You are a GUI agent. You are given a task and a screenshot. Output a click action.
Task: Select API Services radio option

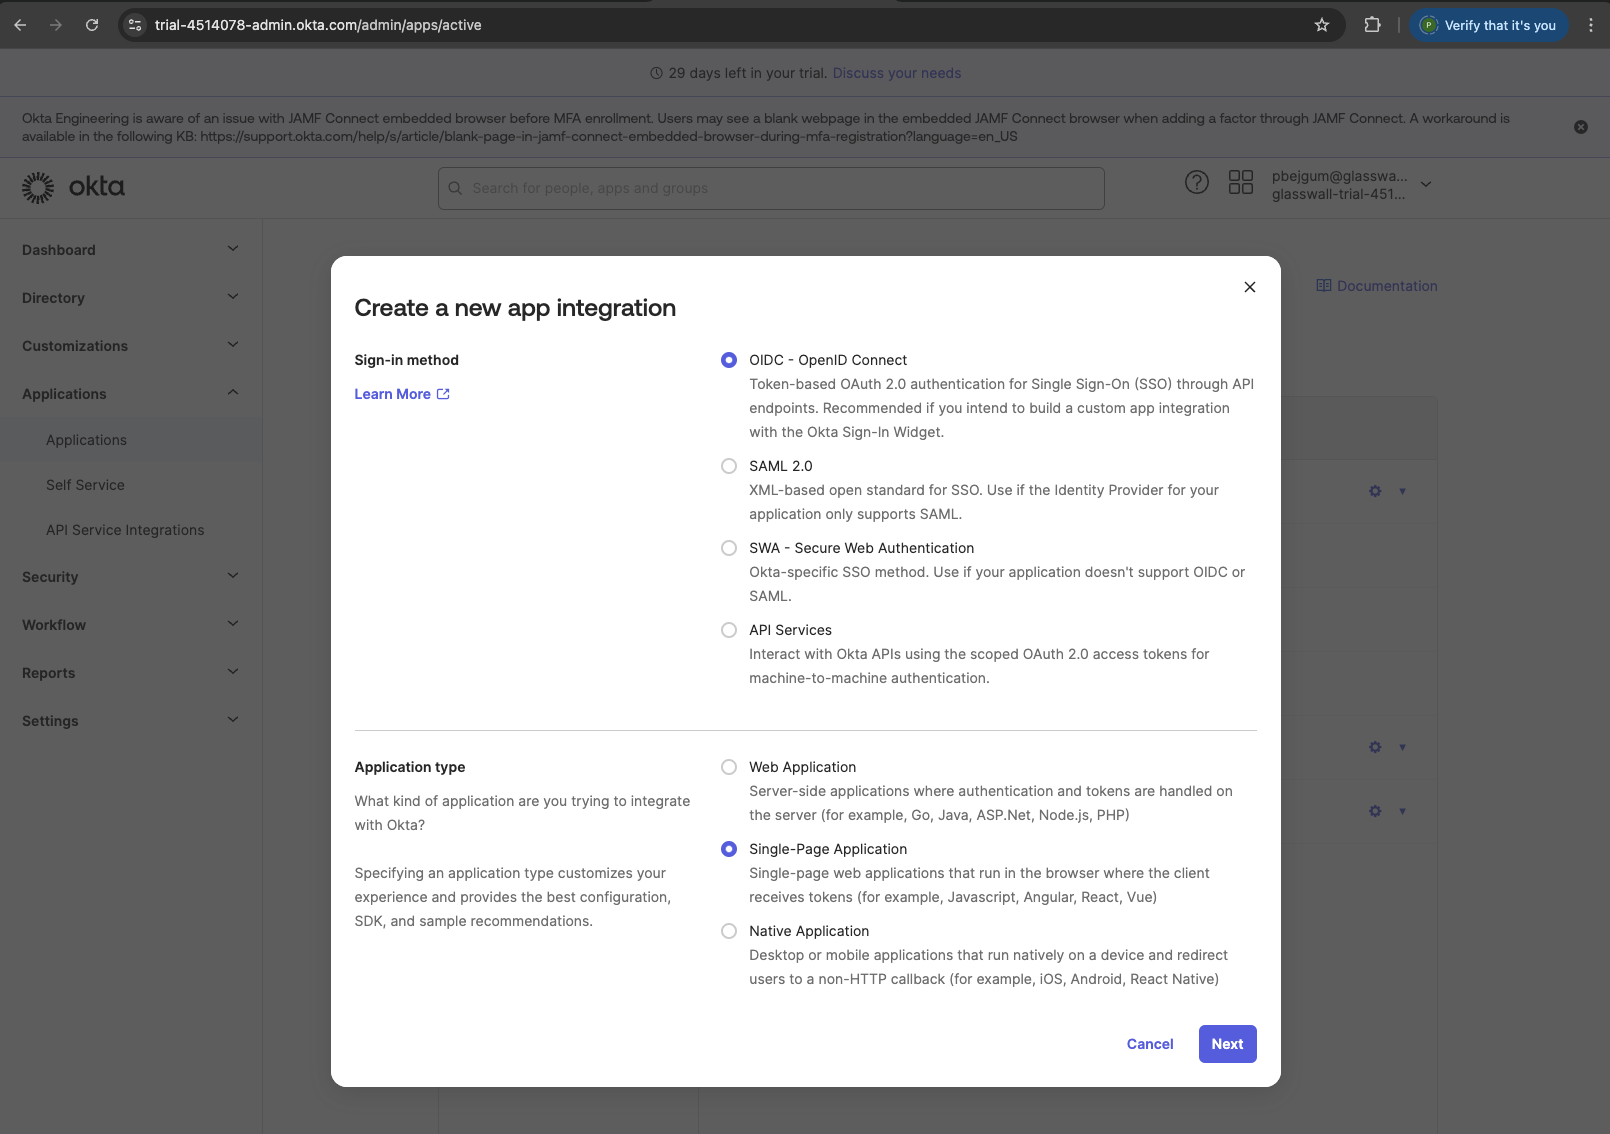729,630
